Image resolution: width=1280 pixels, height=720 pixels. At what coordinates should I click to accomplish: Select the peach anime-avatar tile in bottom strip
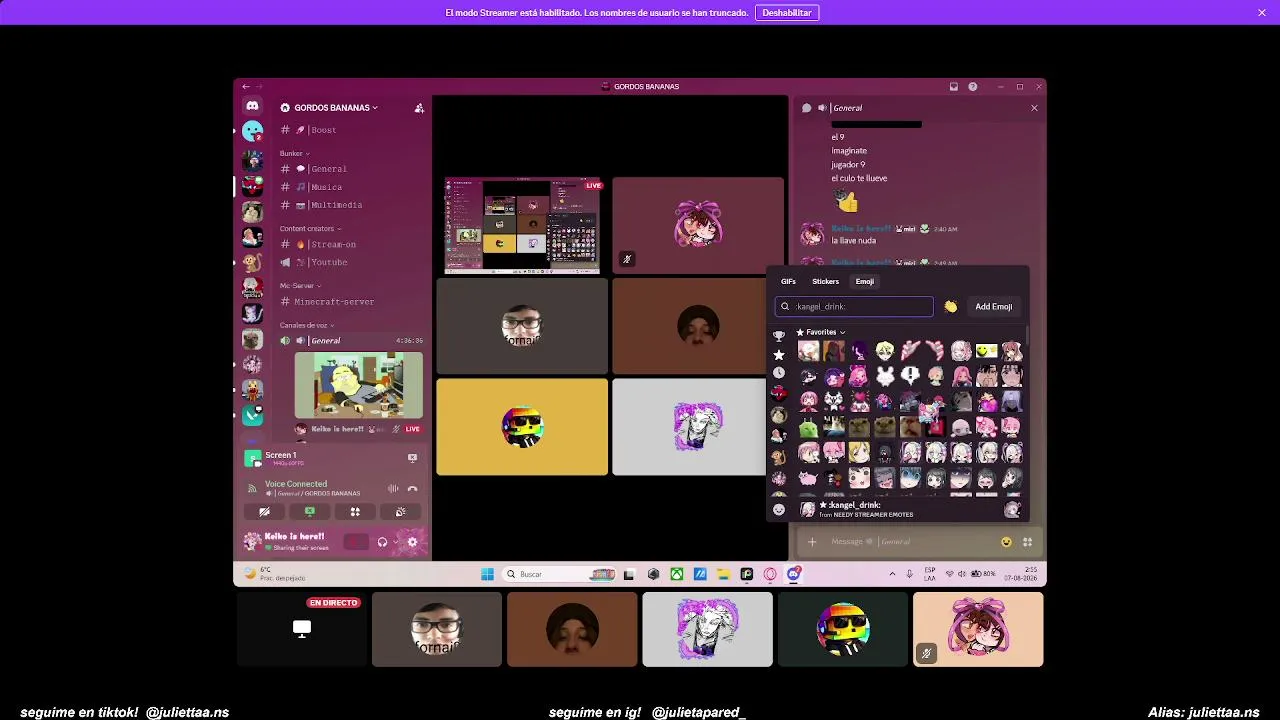click(978, 629)
